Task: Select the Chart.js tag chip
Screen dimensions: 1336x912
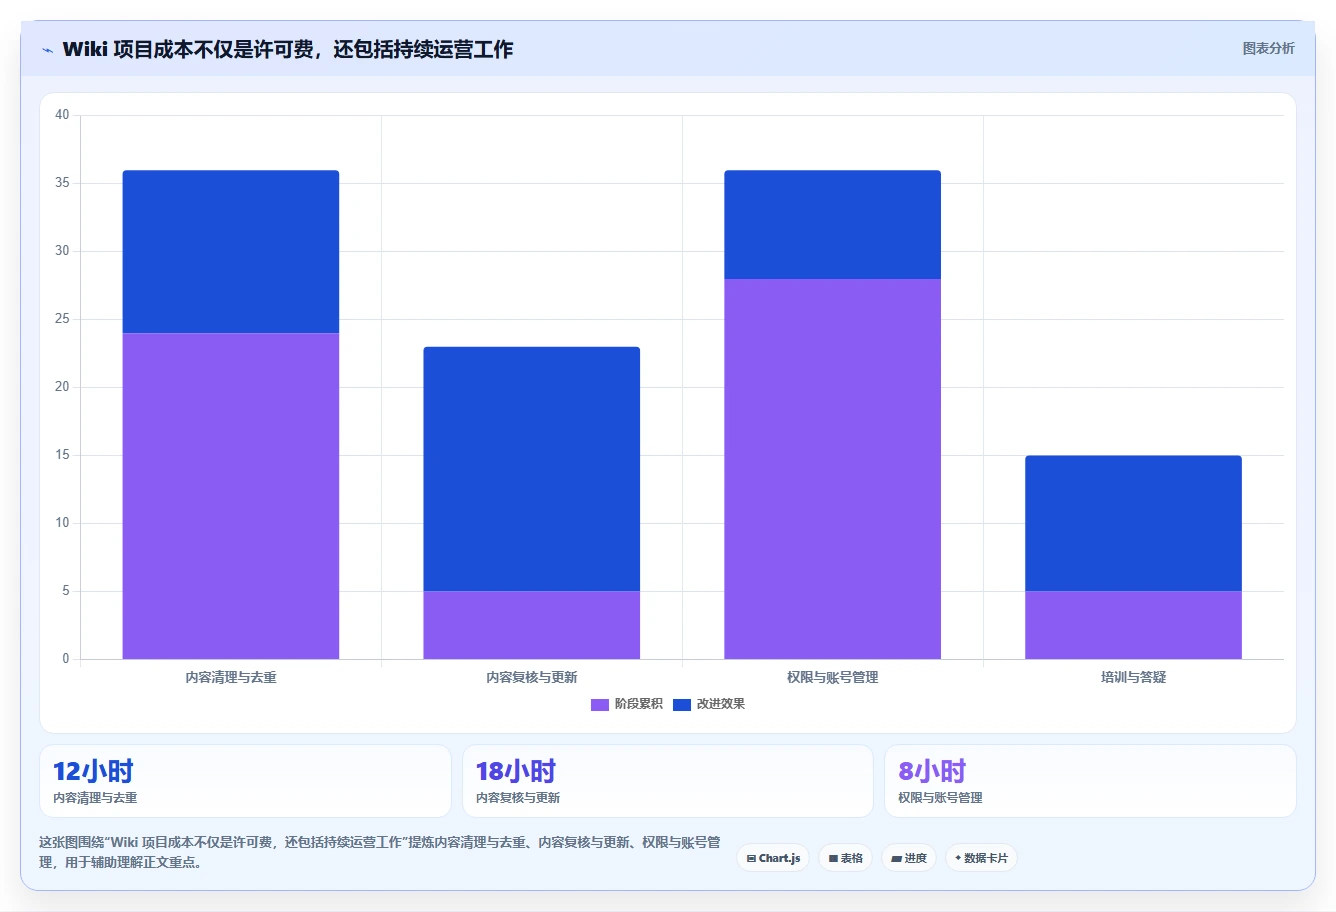Action: (x=773, y=858)
